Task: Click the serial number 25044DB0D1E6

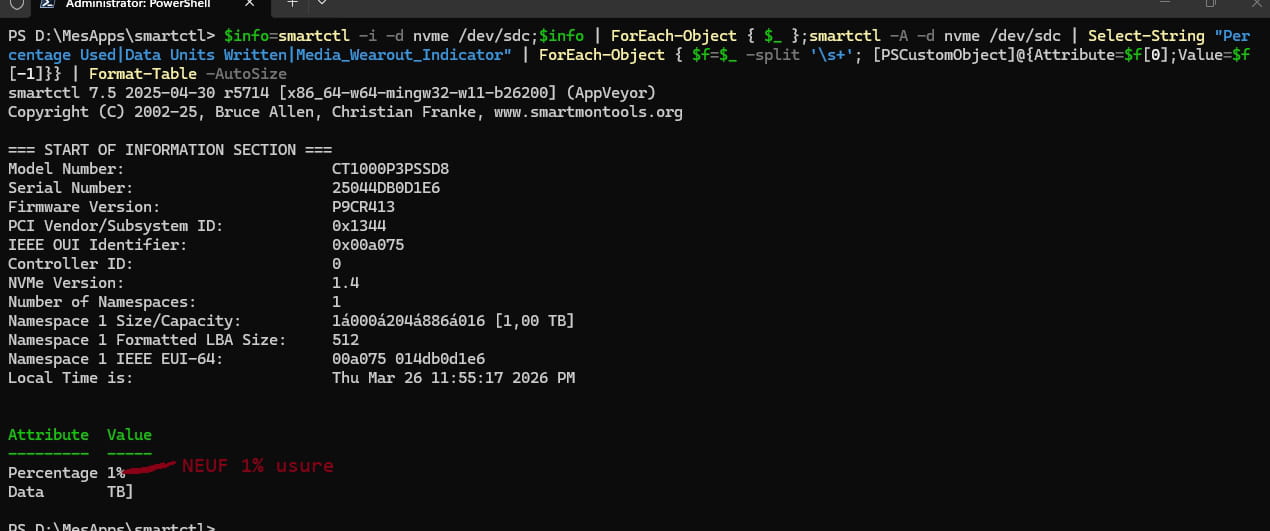Action: click(386, 188)
